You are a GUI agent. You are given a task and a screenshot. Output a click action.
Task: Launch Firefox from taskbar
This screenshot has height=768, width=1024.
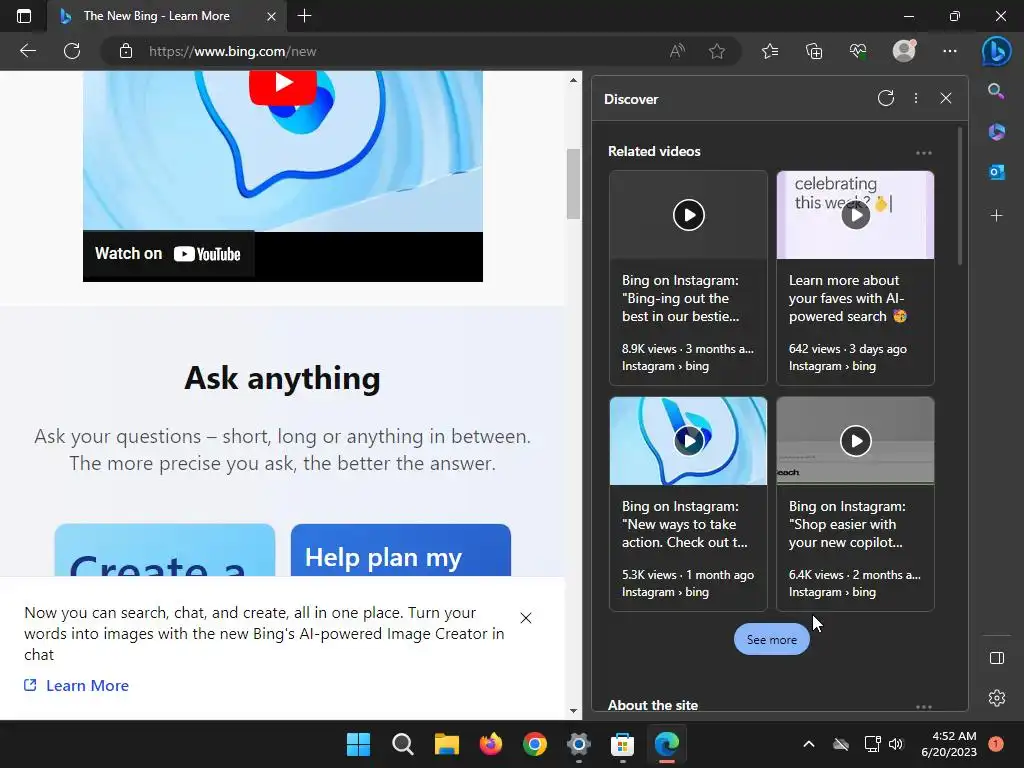click(x=490, y=744)
